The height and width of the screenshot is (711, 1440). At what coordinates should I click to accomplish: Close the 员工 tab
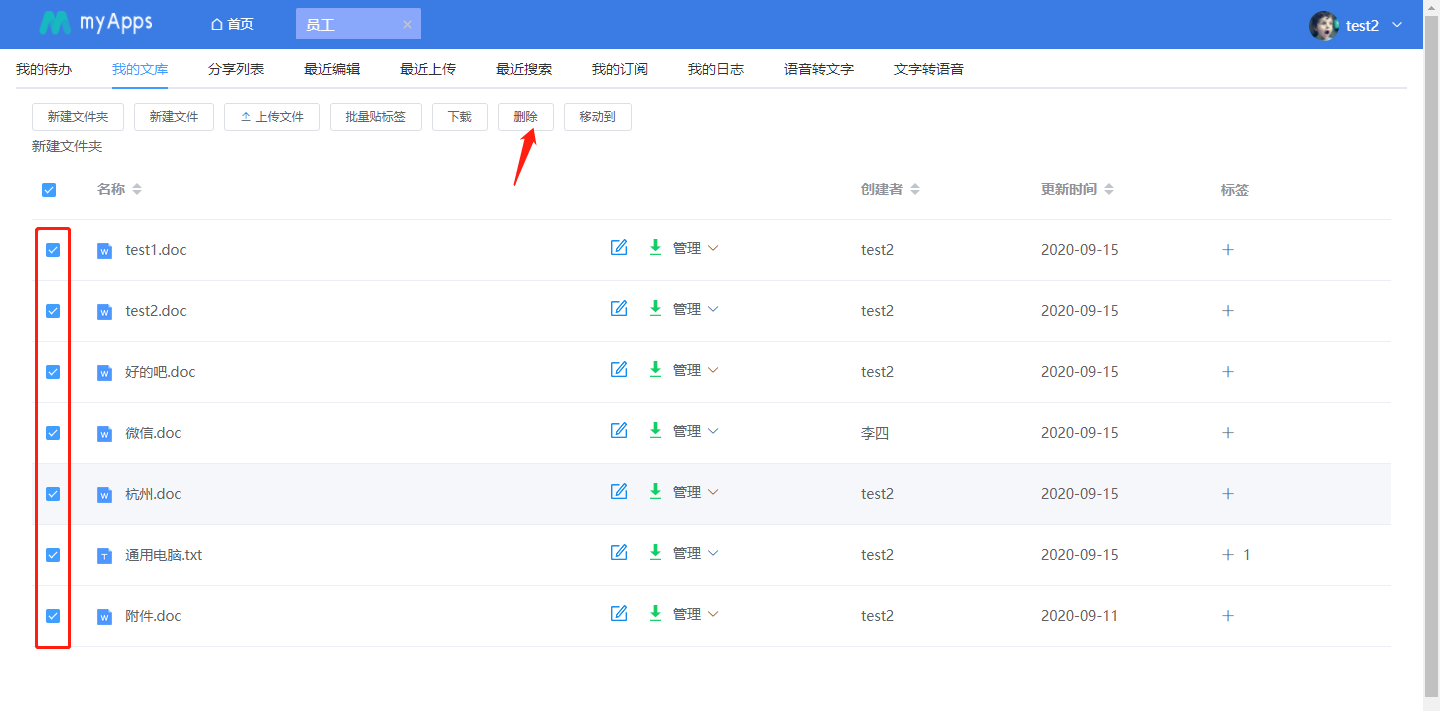click(x=407, y=24)
